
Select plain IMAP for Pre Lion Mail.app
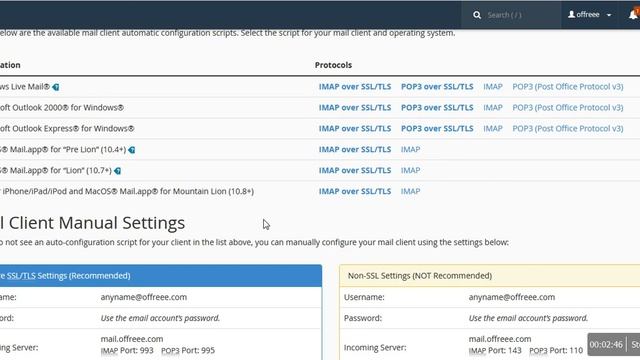(410, 149)
